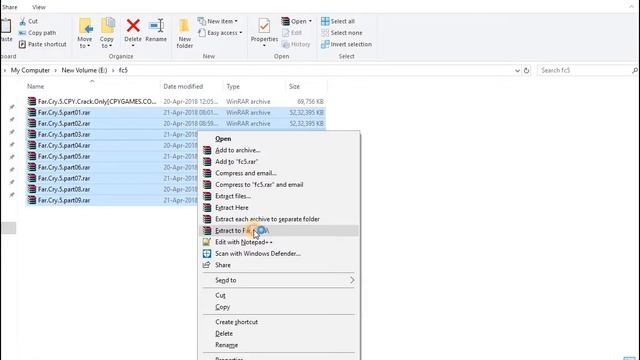
Task: Expand the address bar history dropdown
Action: (517, 70)
